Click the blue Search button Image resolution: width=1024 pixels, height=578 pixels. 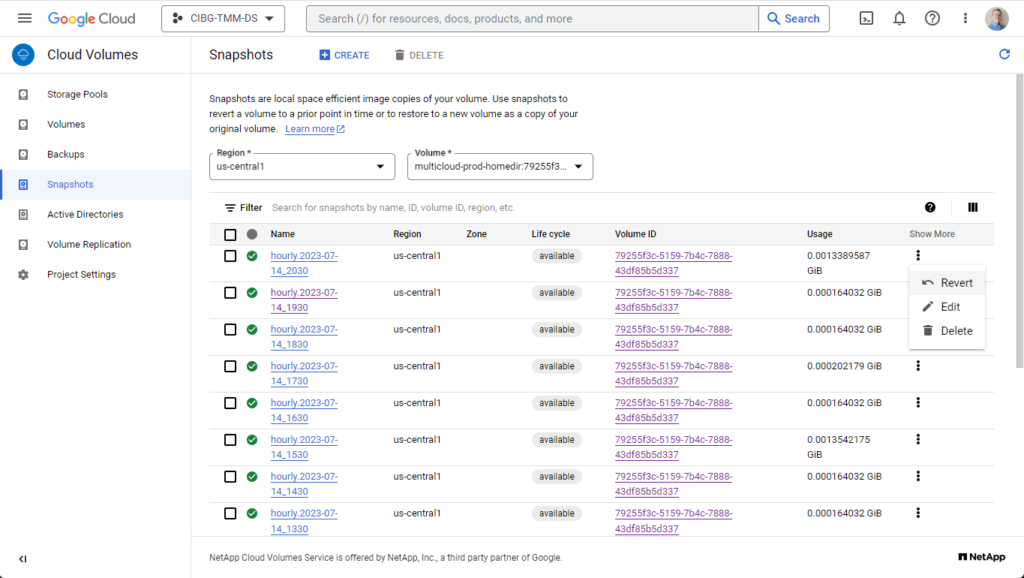tap(794, 18)
